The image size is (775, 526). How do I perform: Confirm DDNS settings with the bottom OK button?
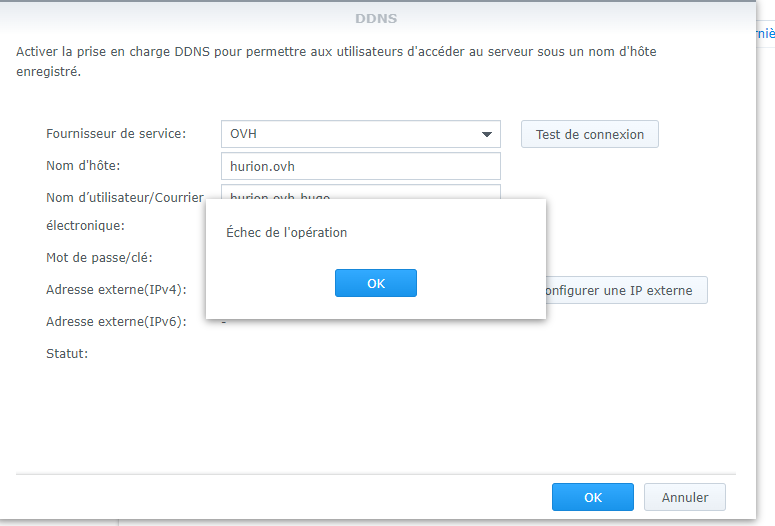coord(592,497)
